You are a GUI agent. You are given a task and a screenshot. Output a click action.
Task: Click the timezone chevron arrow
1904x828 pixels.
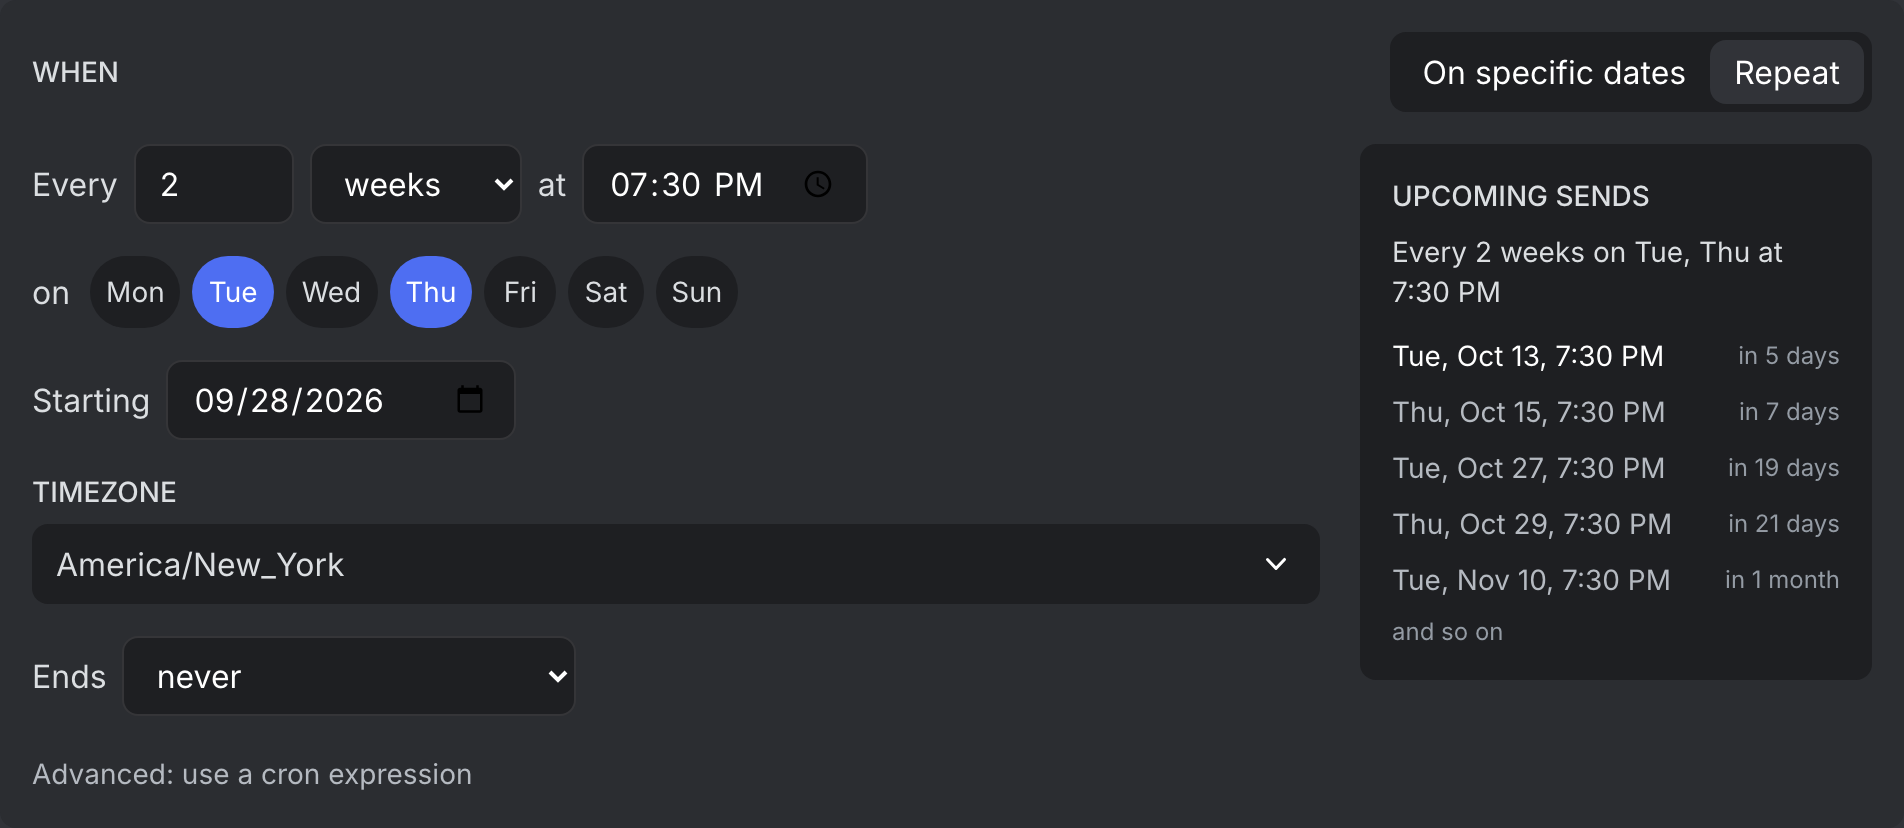point(1276,564)
